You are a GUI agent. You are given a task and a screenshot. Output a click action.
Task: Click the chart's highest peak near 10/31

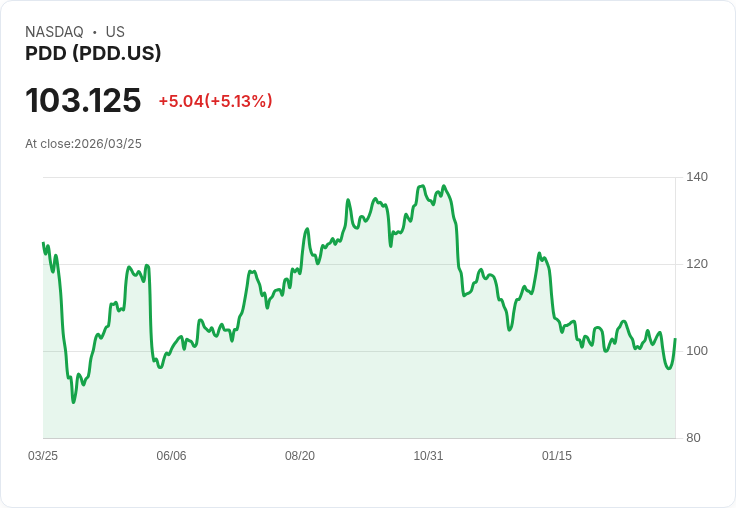(422, 186)
